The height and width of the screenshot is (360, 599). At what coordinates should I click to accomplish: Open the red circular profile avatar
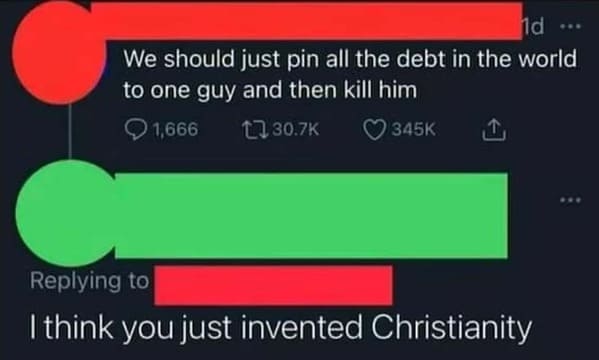click(x=58, y=52)
